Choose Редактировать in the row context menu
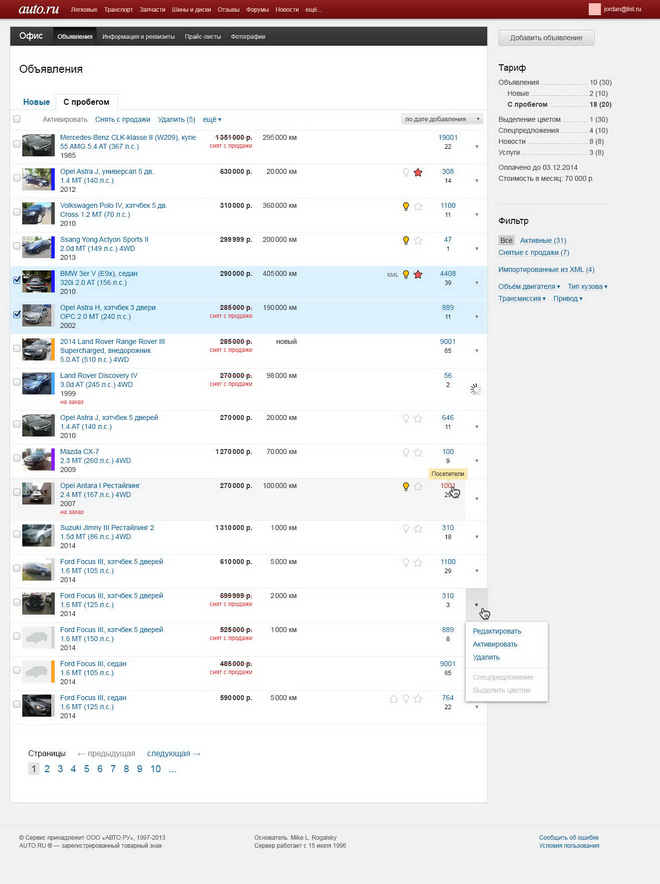 click(x=497, y=631)
